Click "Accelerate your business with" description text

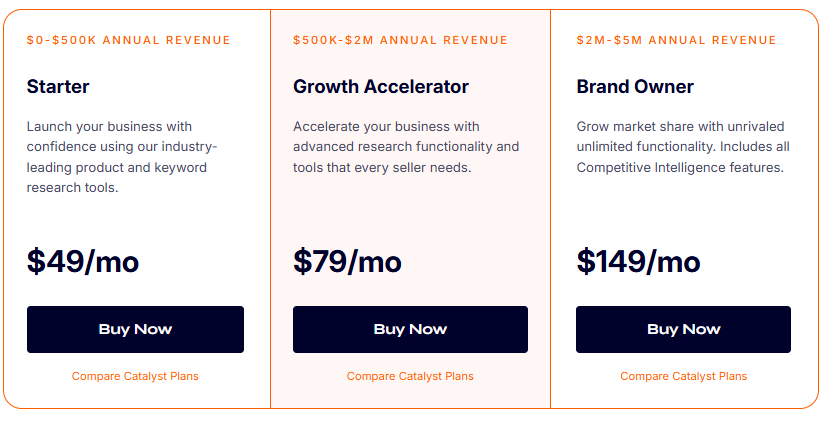click(386, 127)
